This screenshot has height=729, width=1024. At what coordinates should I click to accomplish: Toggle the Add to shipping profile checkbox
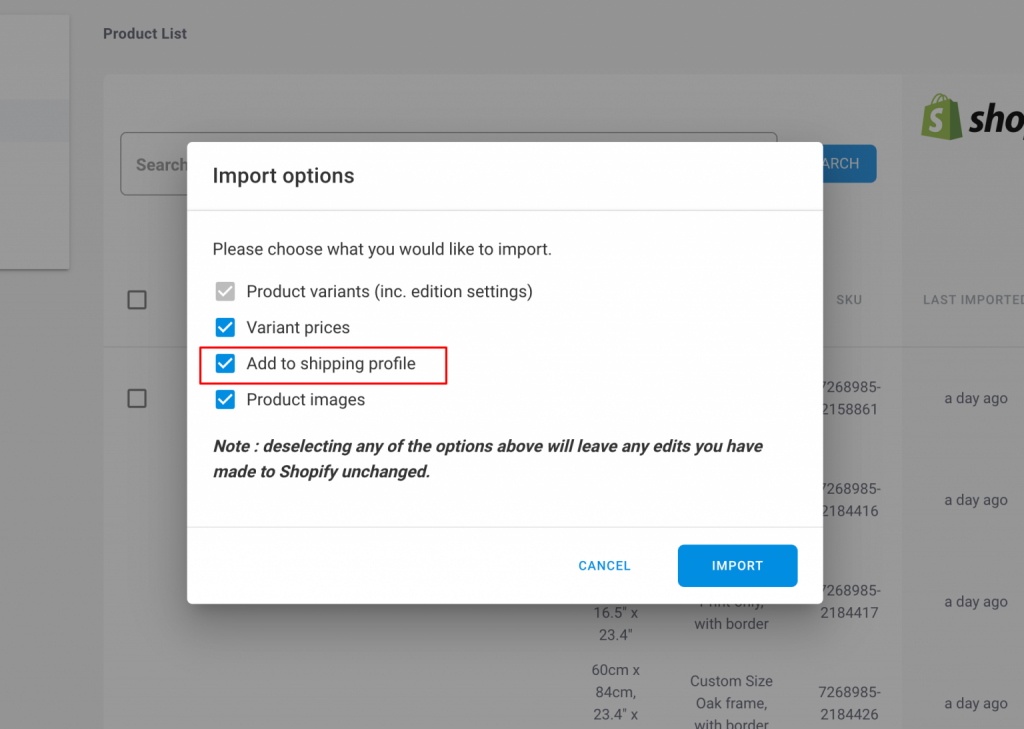coord(225,363)
